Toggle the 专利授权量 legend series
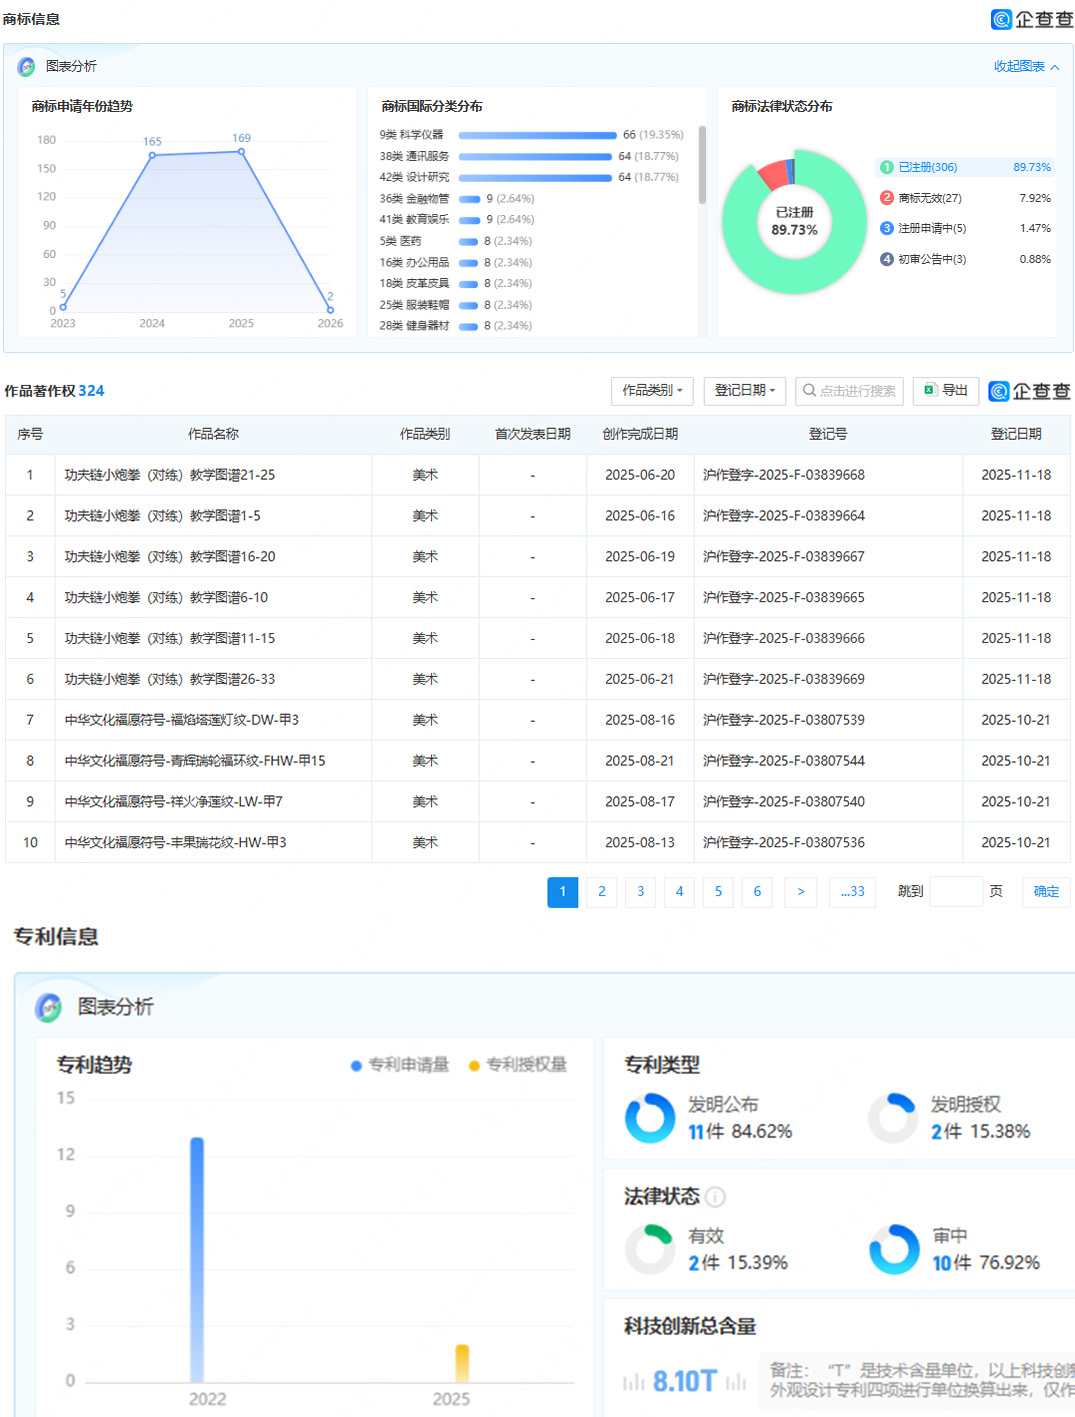This screenshot has width=1075, height=1417. tap(518, 1065)
